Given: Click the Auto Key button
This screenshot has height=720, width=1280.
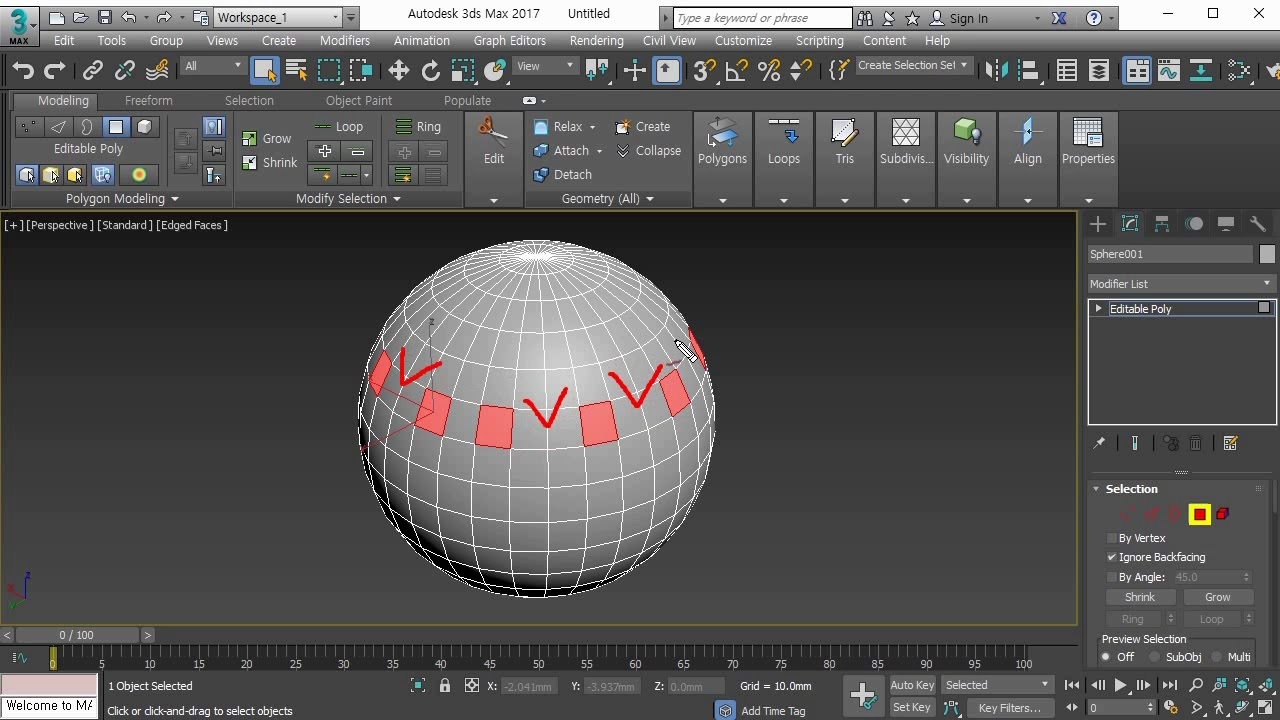Looking at the screenshot, I should (912, 685).
